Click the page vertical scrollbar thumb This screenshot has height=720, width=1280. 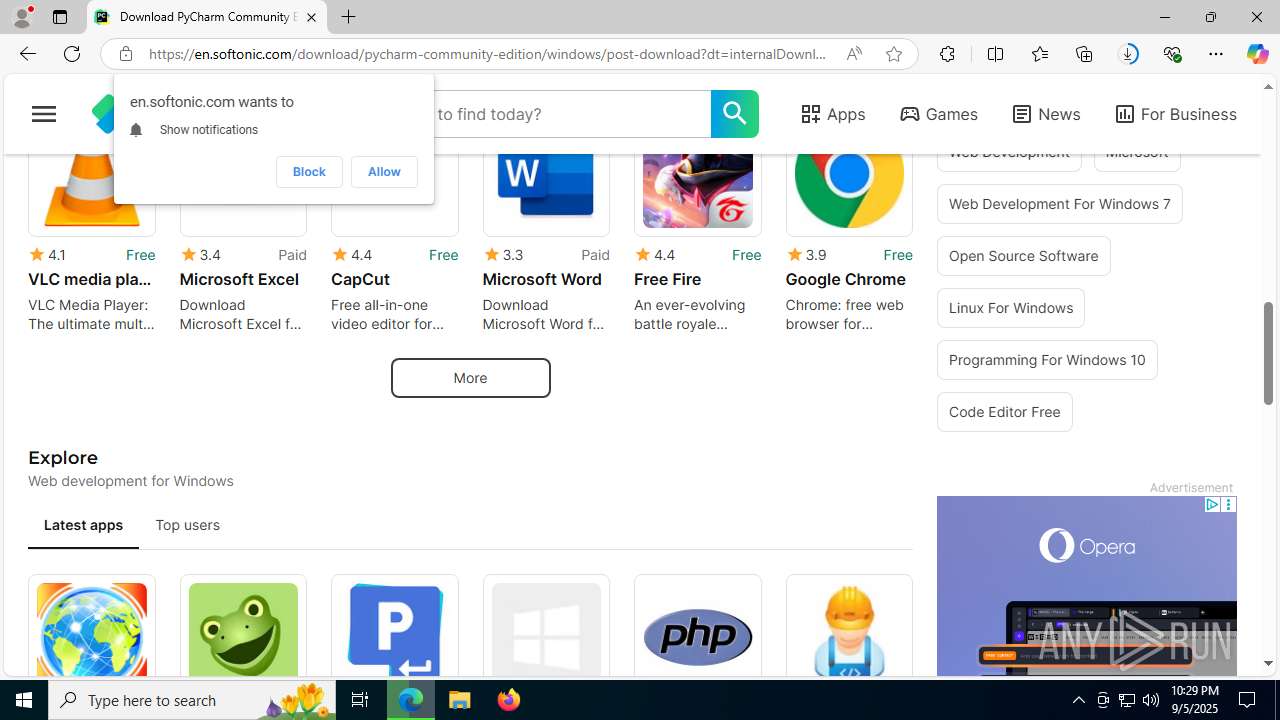coord(1268,352)
